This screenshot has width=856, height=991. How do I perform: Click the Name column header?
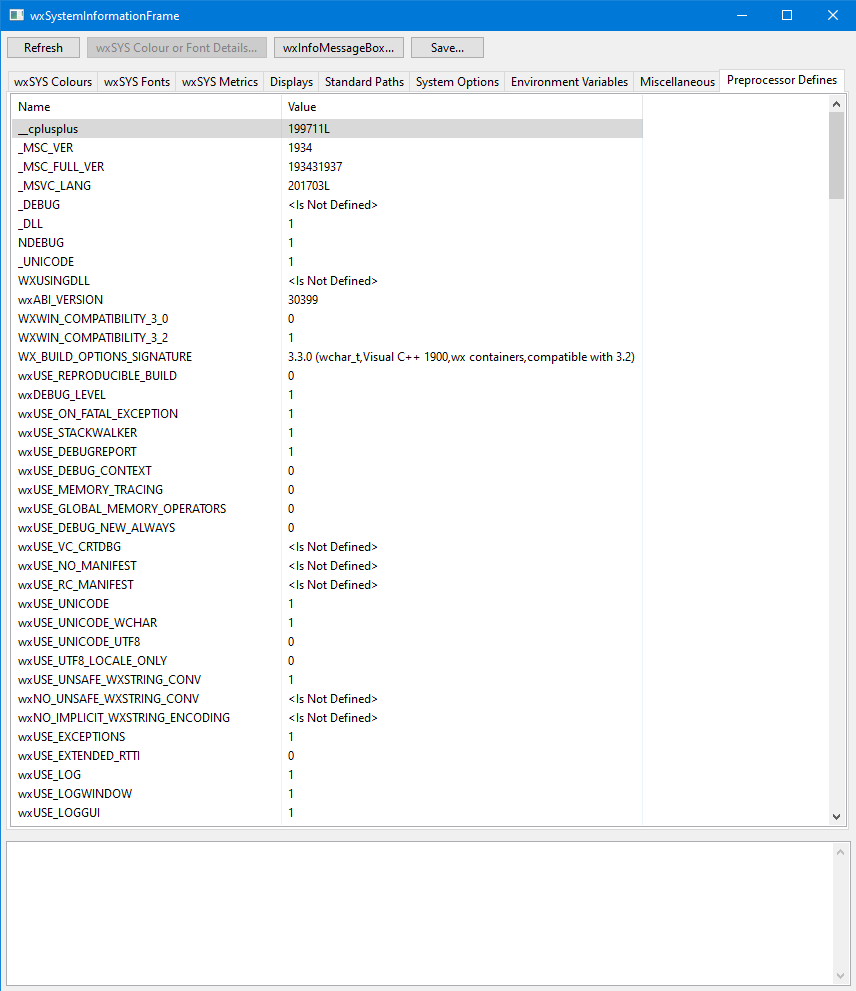(146, 107)
